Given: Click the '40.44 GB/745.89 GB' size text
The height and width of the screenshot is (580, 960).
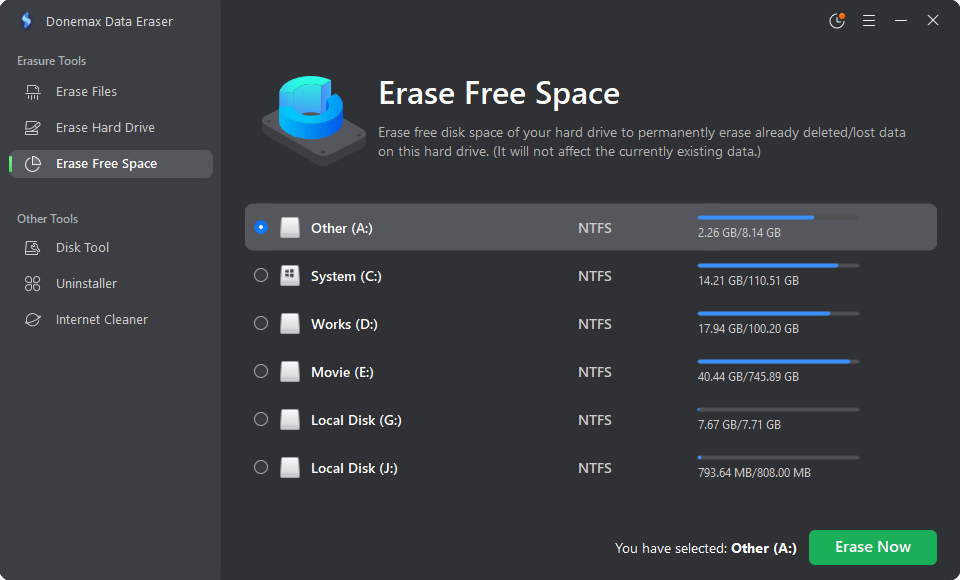Looking at the screenshot, I should tap(748, 377).
